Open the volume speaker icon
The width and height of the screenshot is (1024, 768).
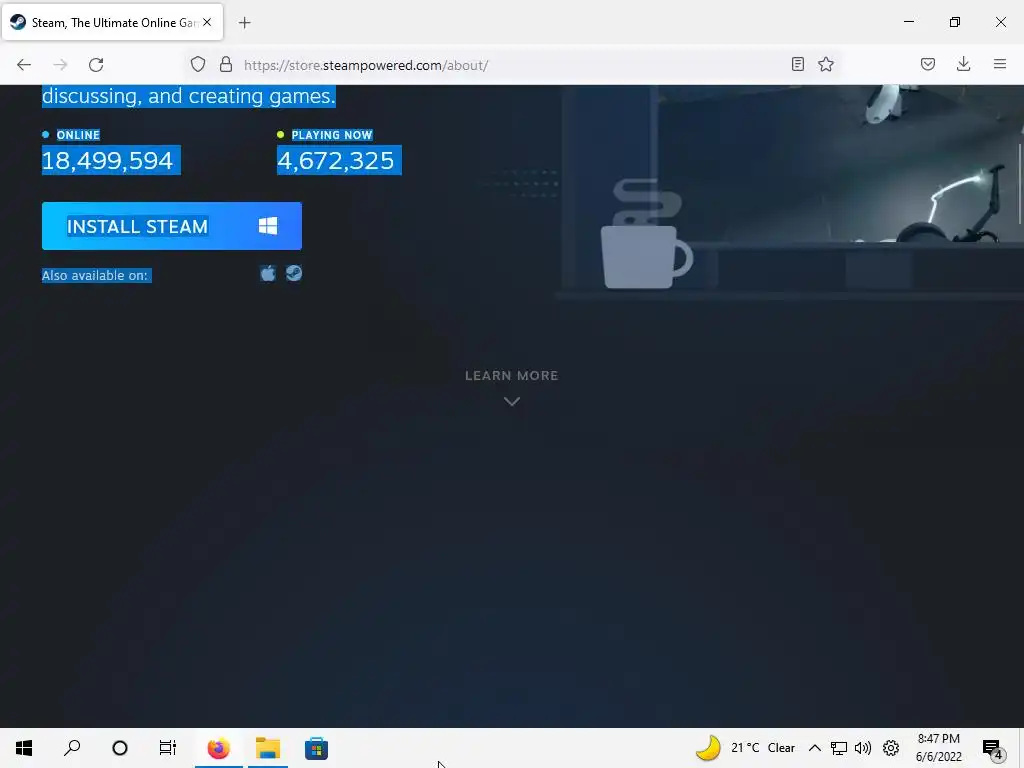pyautogui.click(x=863, y=748)
